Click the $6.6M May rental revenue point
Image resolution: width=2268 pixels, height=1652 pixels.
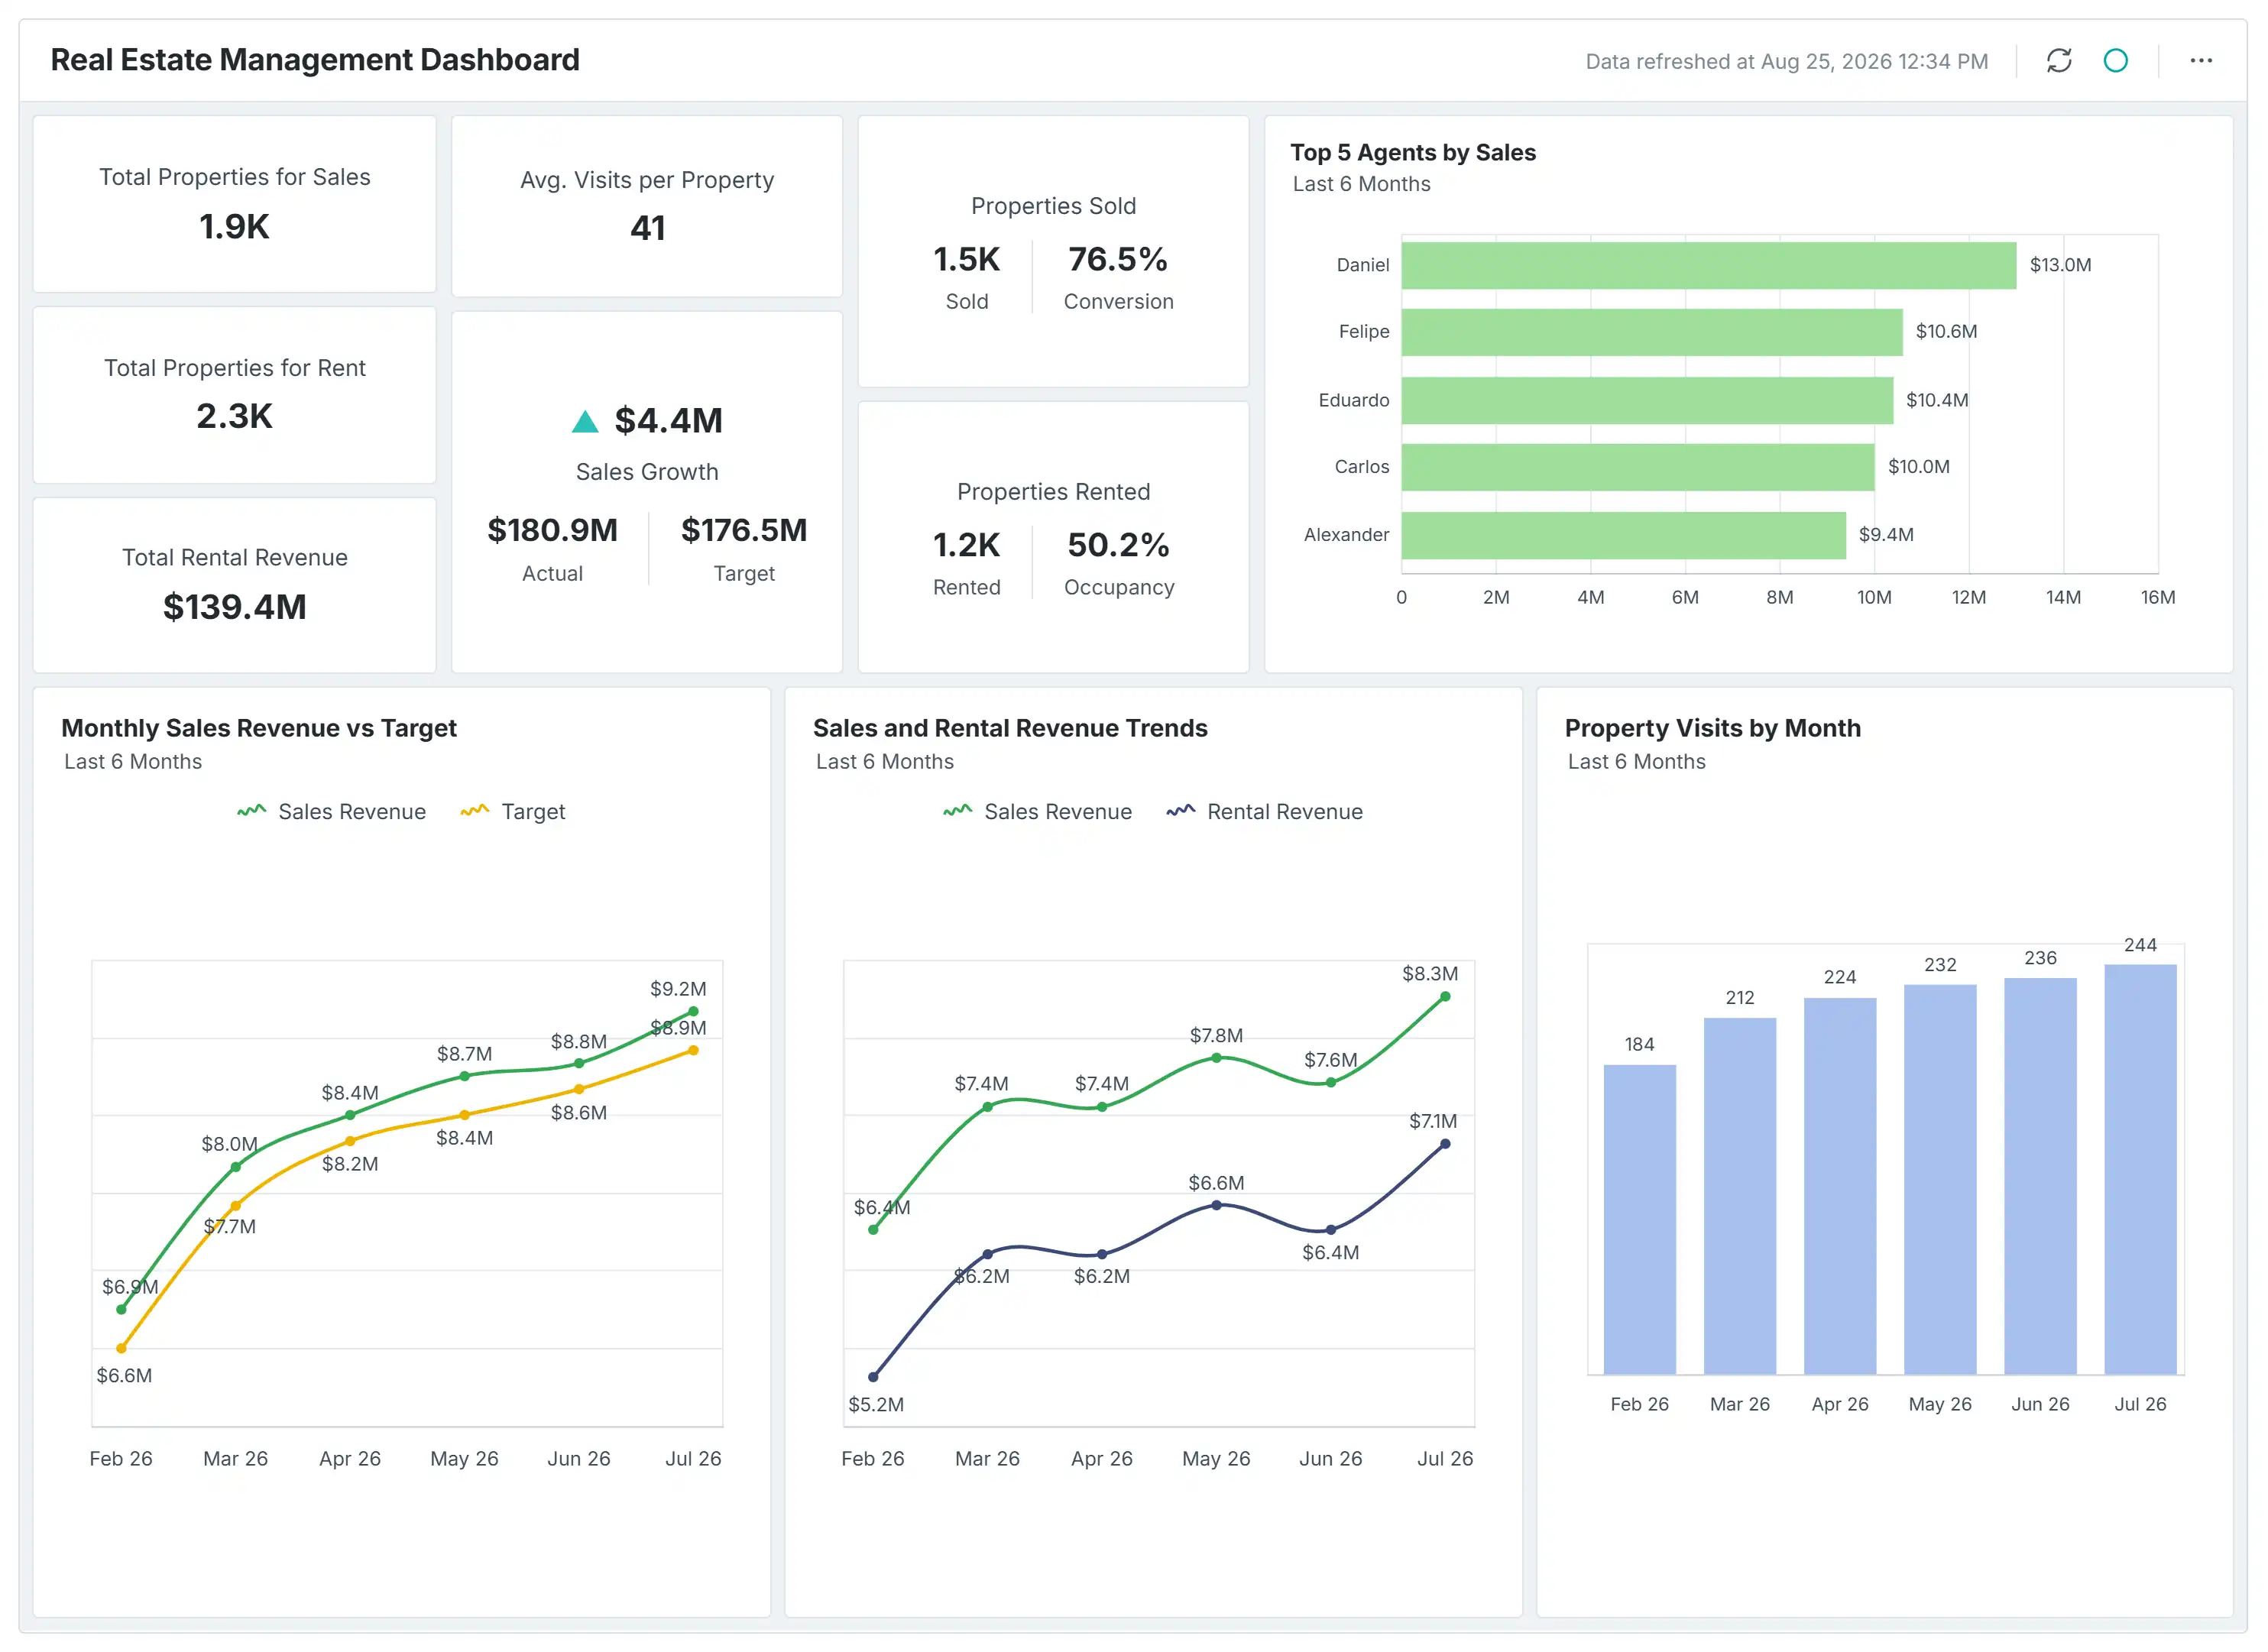point(1216,1205)
